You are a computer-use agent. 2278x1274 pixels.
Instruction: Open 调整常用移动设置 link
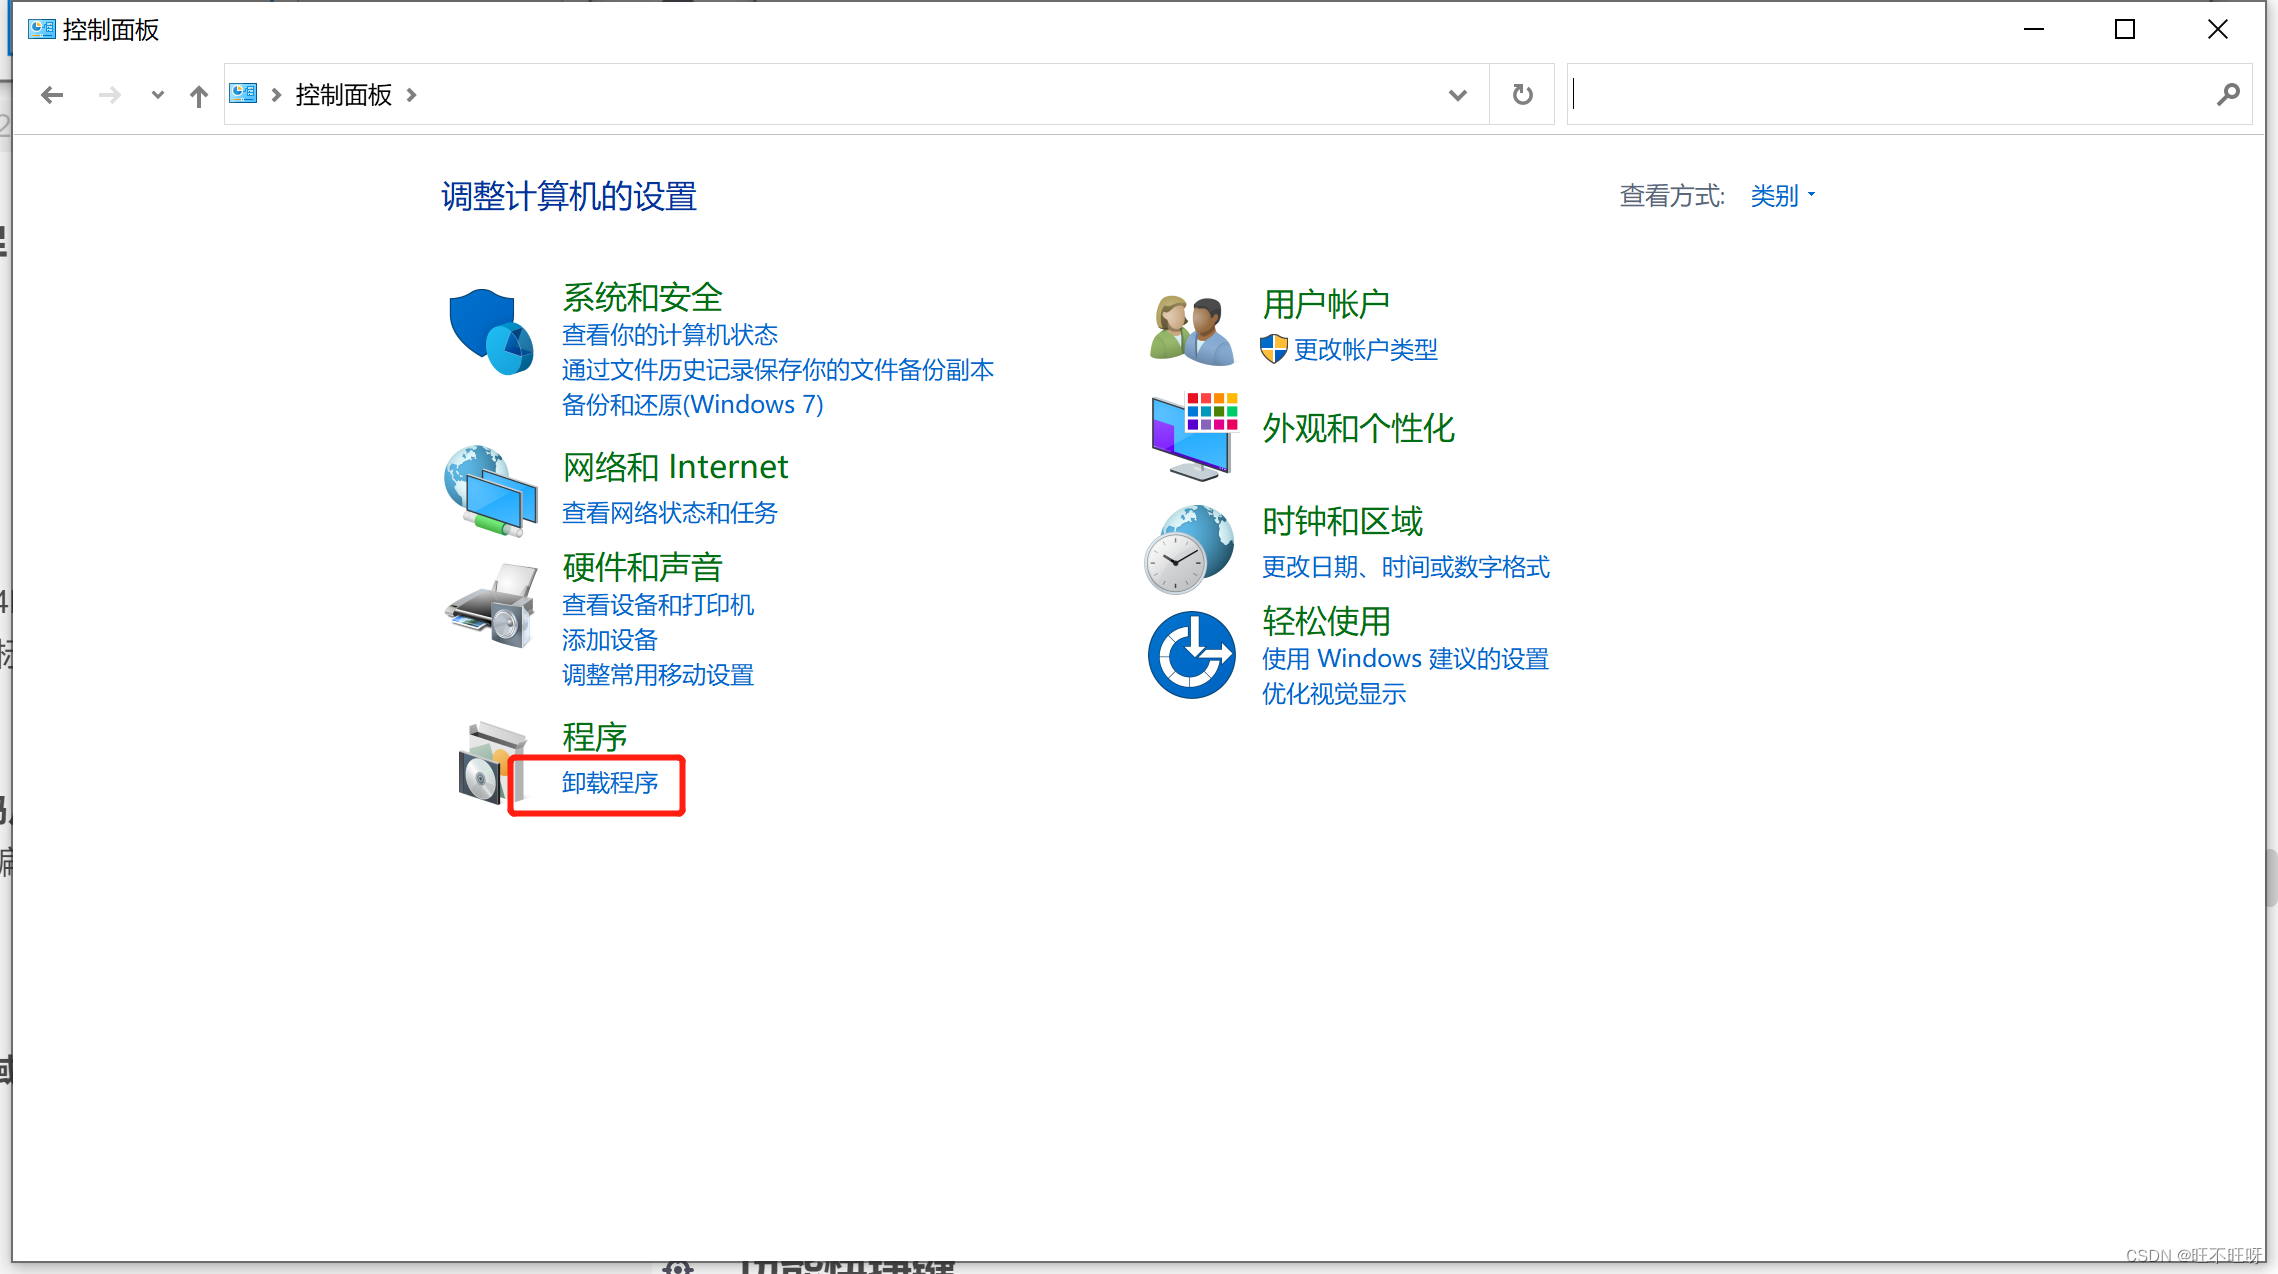point(658,675)
